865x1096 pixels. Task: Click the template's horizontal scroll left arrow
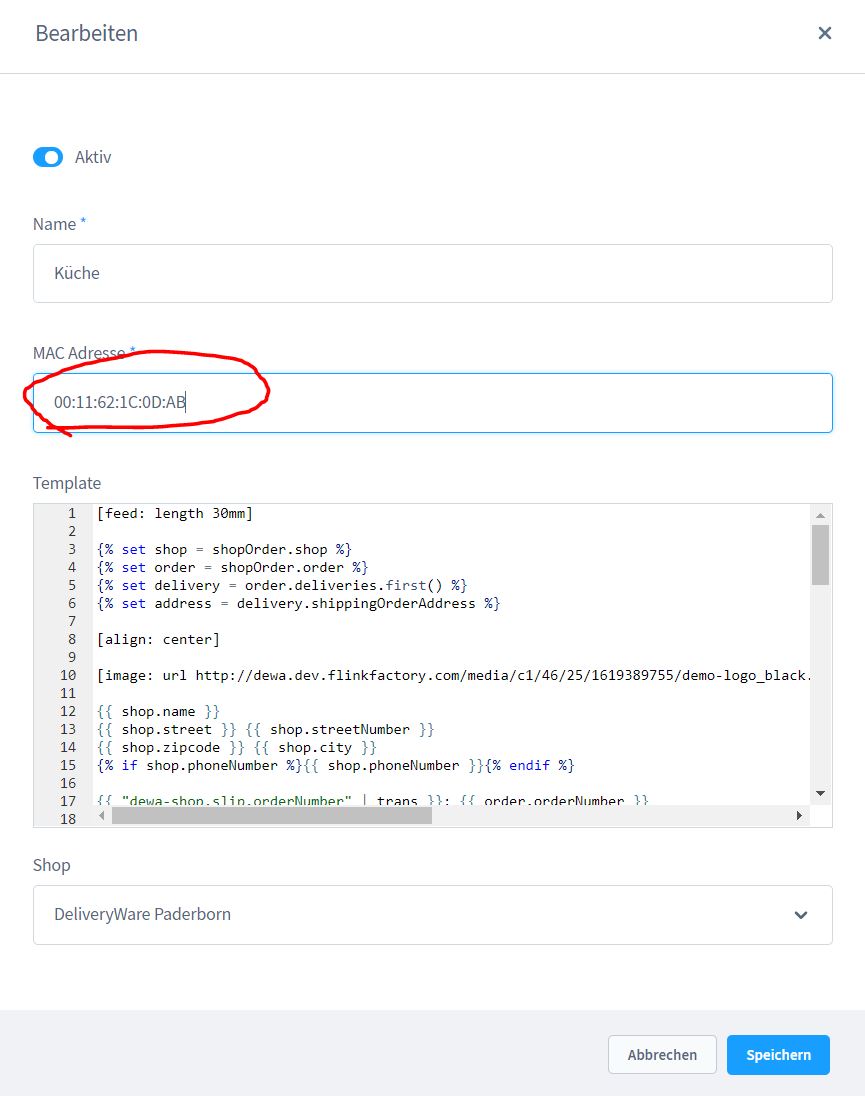pyautogui.click(x=103, y=816)
